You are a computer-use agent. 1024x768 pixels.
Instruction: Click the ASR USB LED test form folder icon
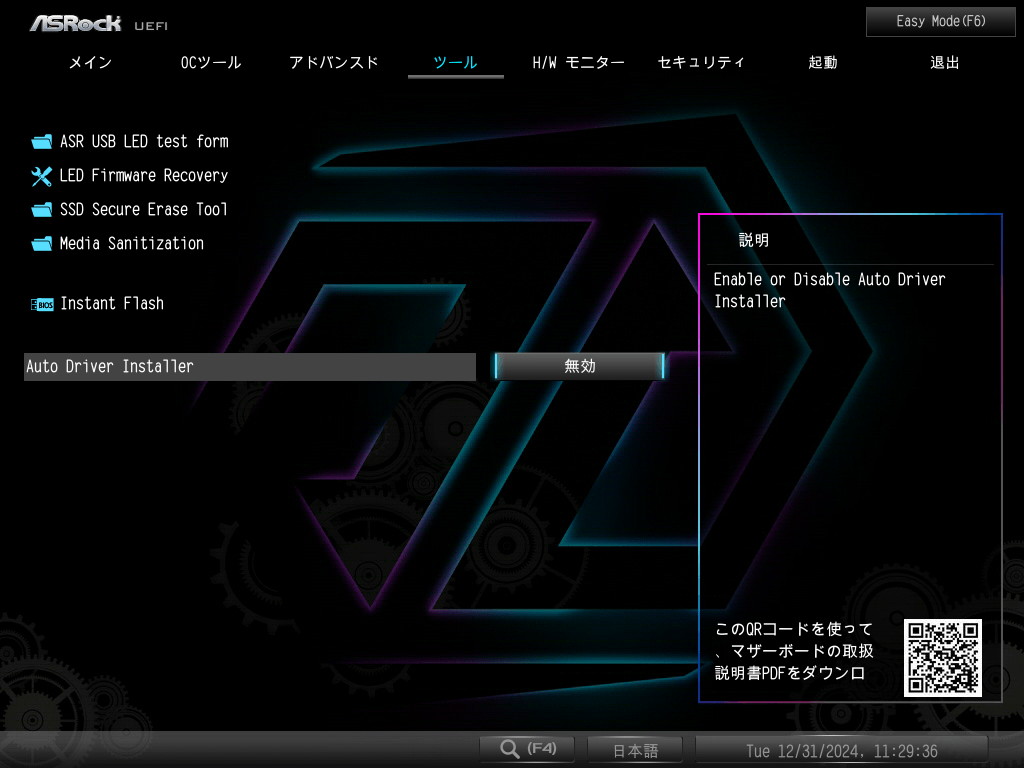point(42,142)
